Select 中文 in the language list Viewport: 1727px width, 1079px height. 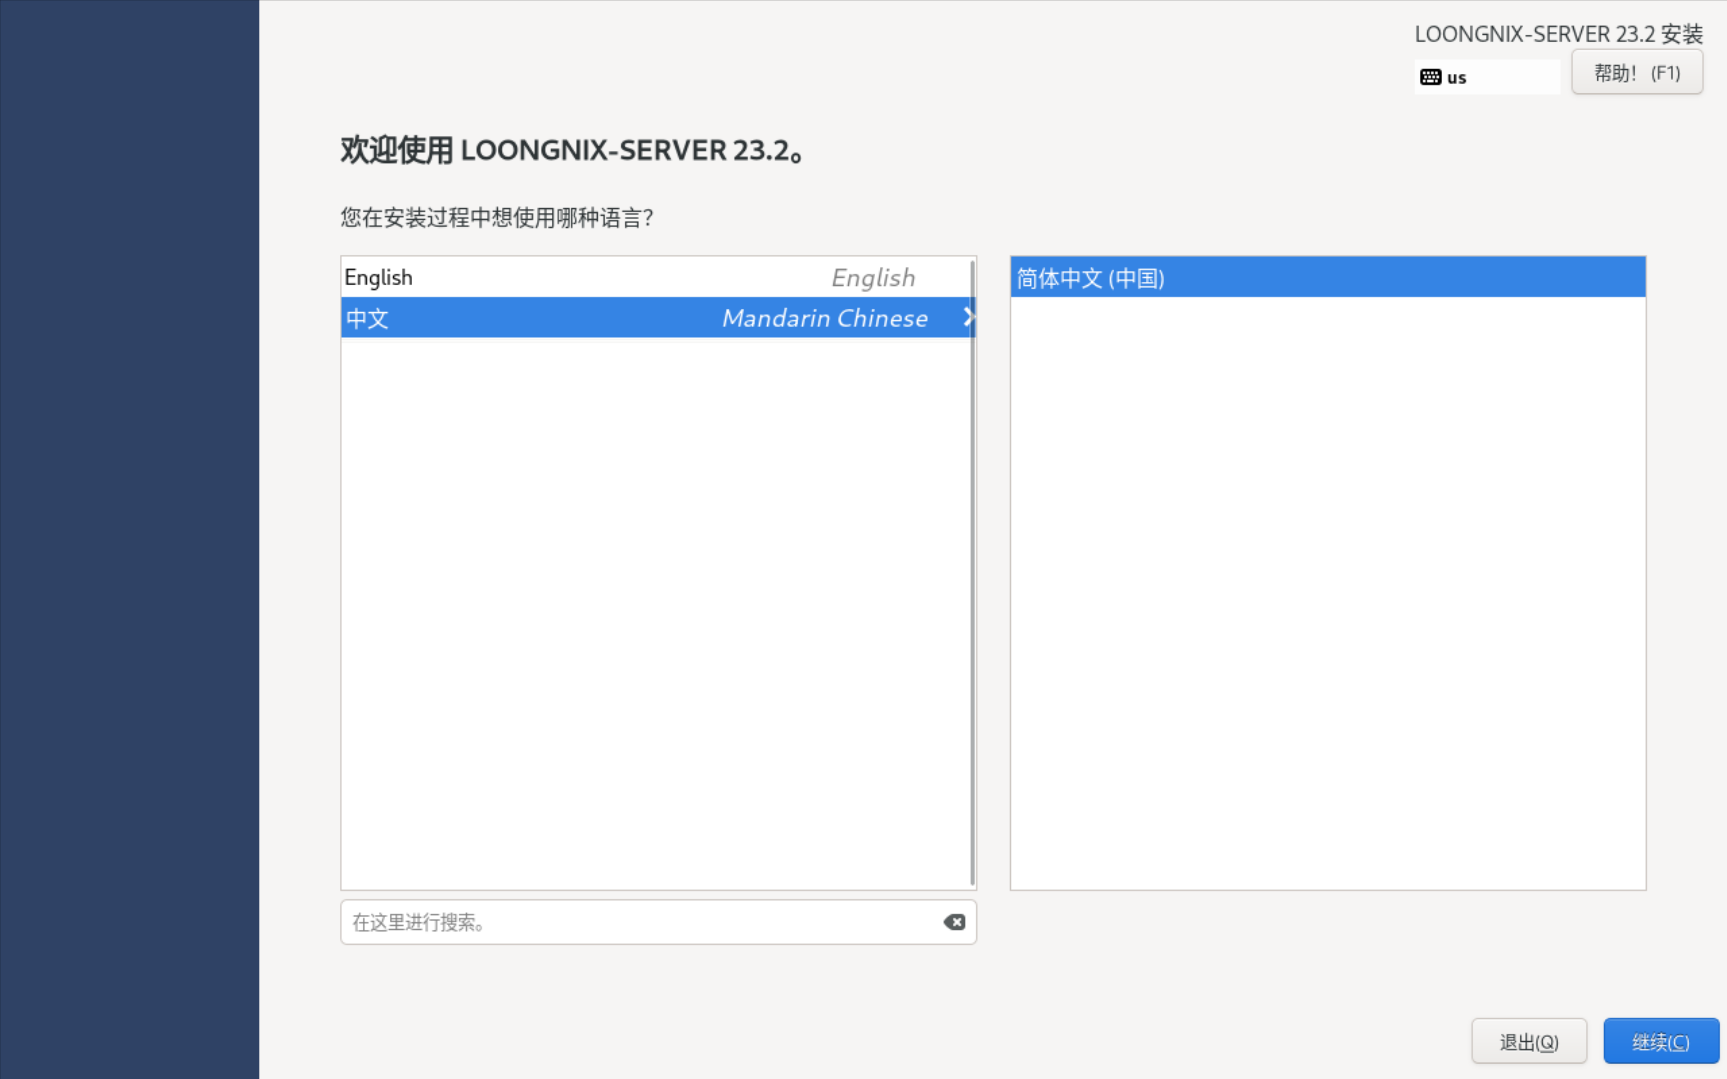click(368, 318)
